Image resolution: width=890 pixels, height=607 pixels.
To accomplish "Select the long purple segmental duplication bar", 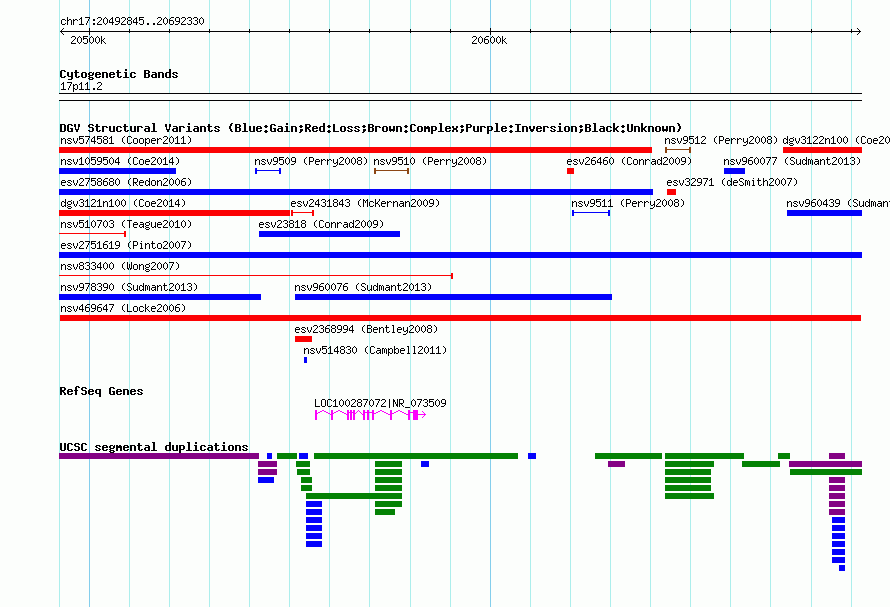I will click(159, 456).
